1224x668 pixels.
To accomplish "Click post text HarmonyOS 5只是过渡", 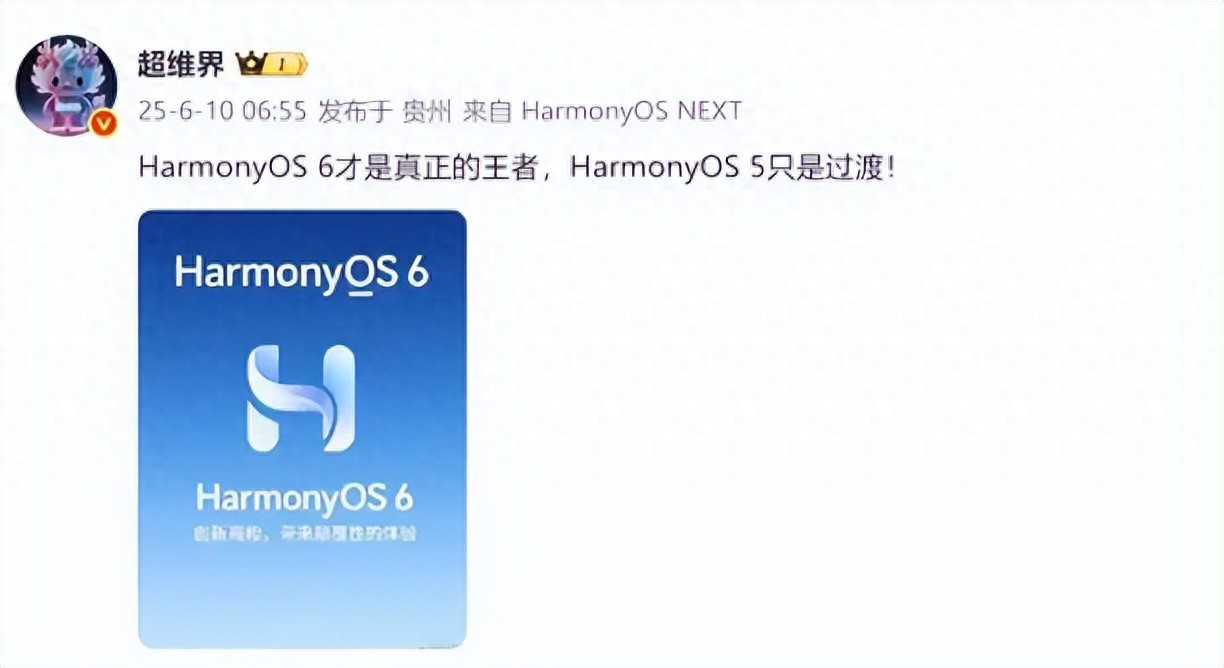I will [x=724, y=167].
